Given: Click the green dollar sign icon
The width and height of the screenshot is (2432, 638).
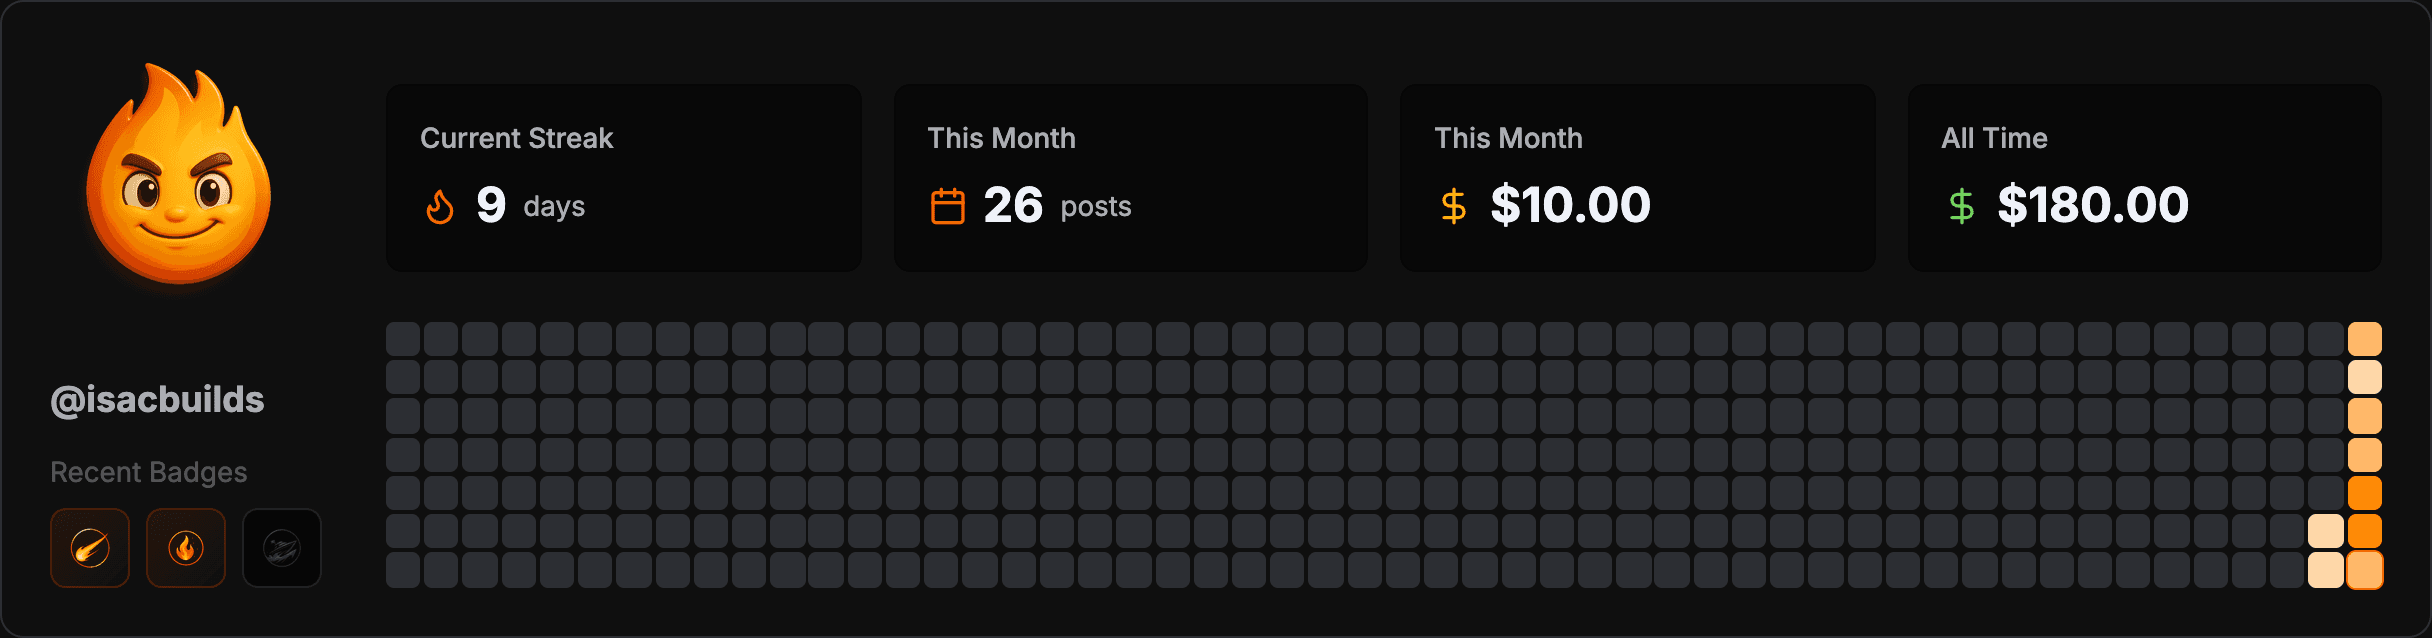Looking at the screenshot, I should tap(1960, 206).
